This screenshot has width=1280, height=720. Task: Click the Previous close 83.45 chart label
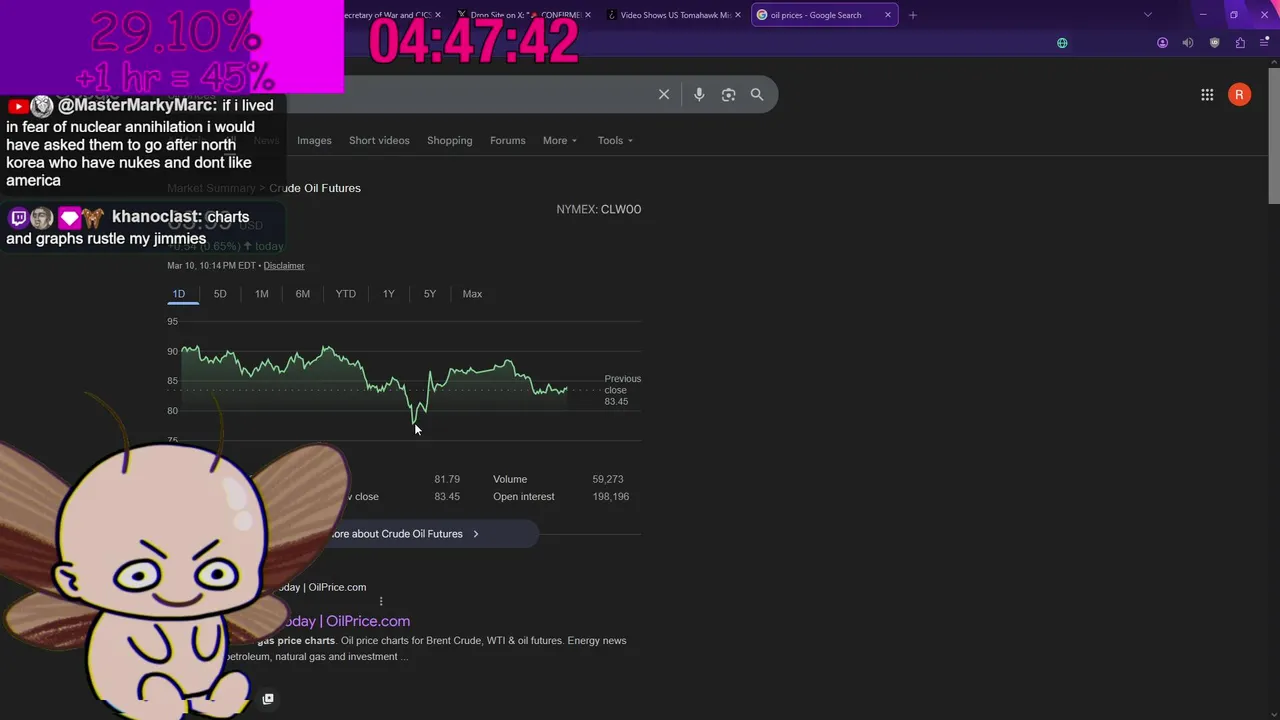click(x=622, y=390)
